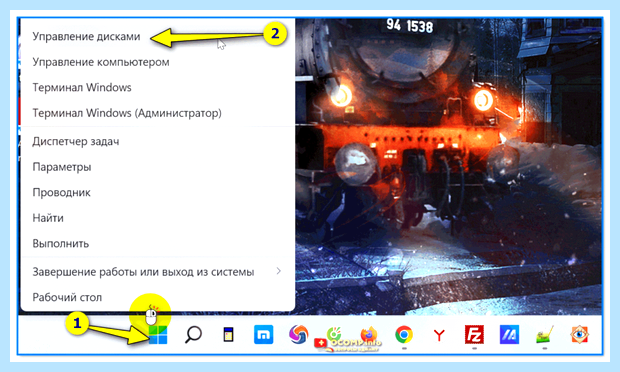Image resolution: width=620 pixels, height=372 pixels.
Task: Launch Maxthon browser from taskbar
Action: click(x=263, y=335)
